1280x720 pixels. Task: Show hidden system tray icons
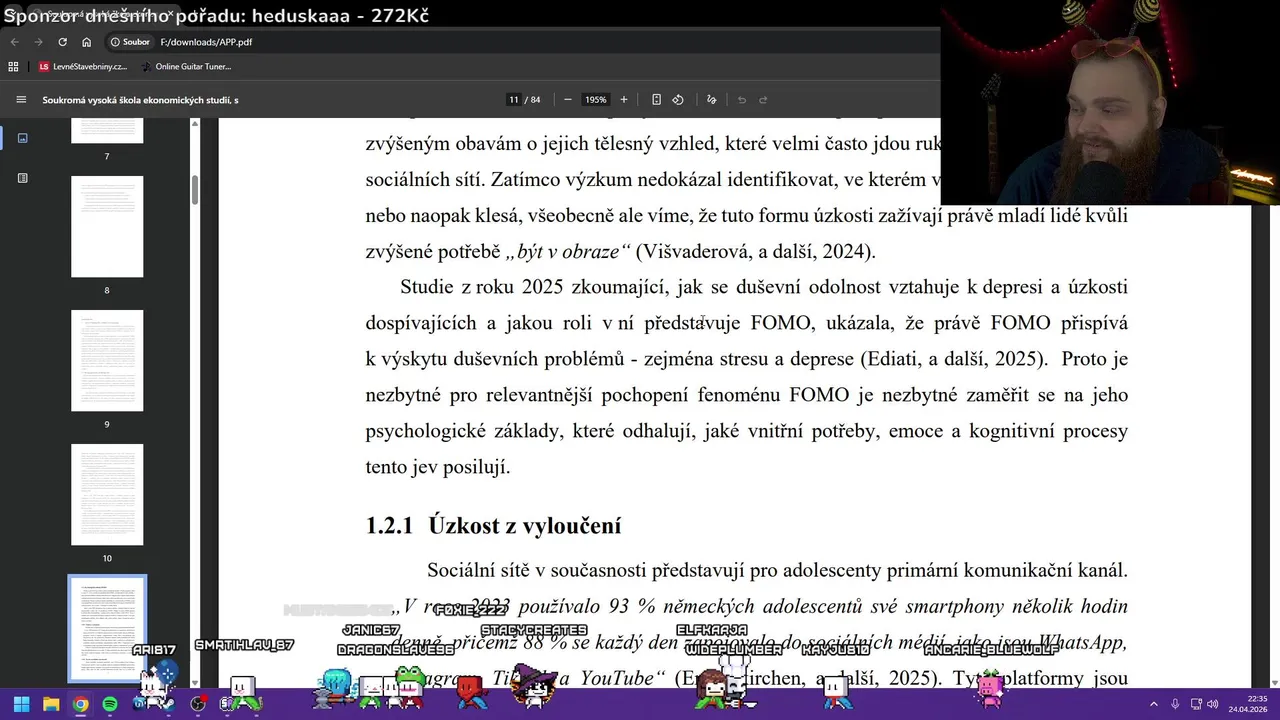(x=1155, y=704)
